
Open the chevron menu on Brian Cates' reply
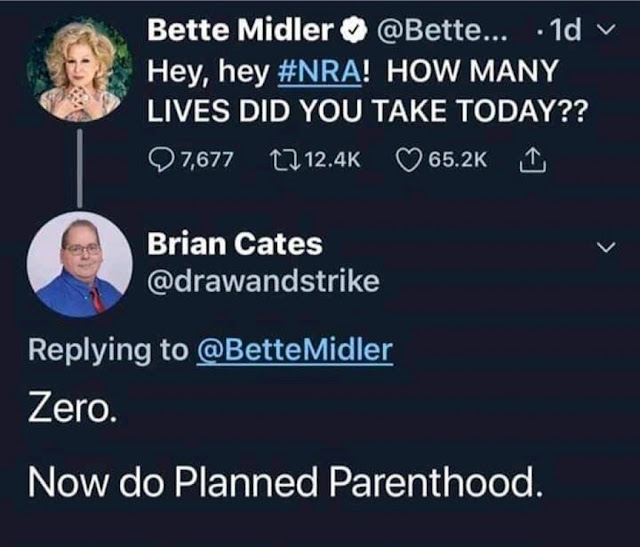pos(601,247)
